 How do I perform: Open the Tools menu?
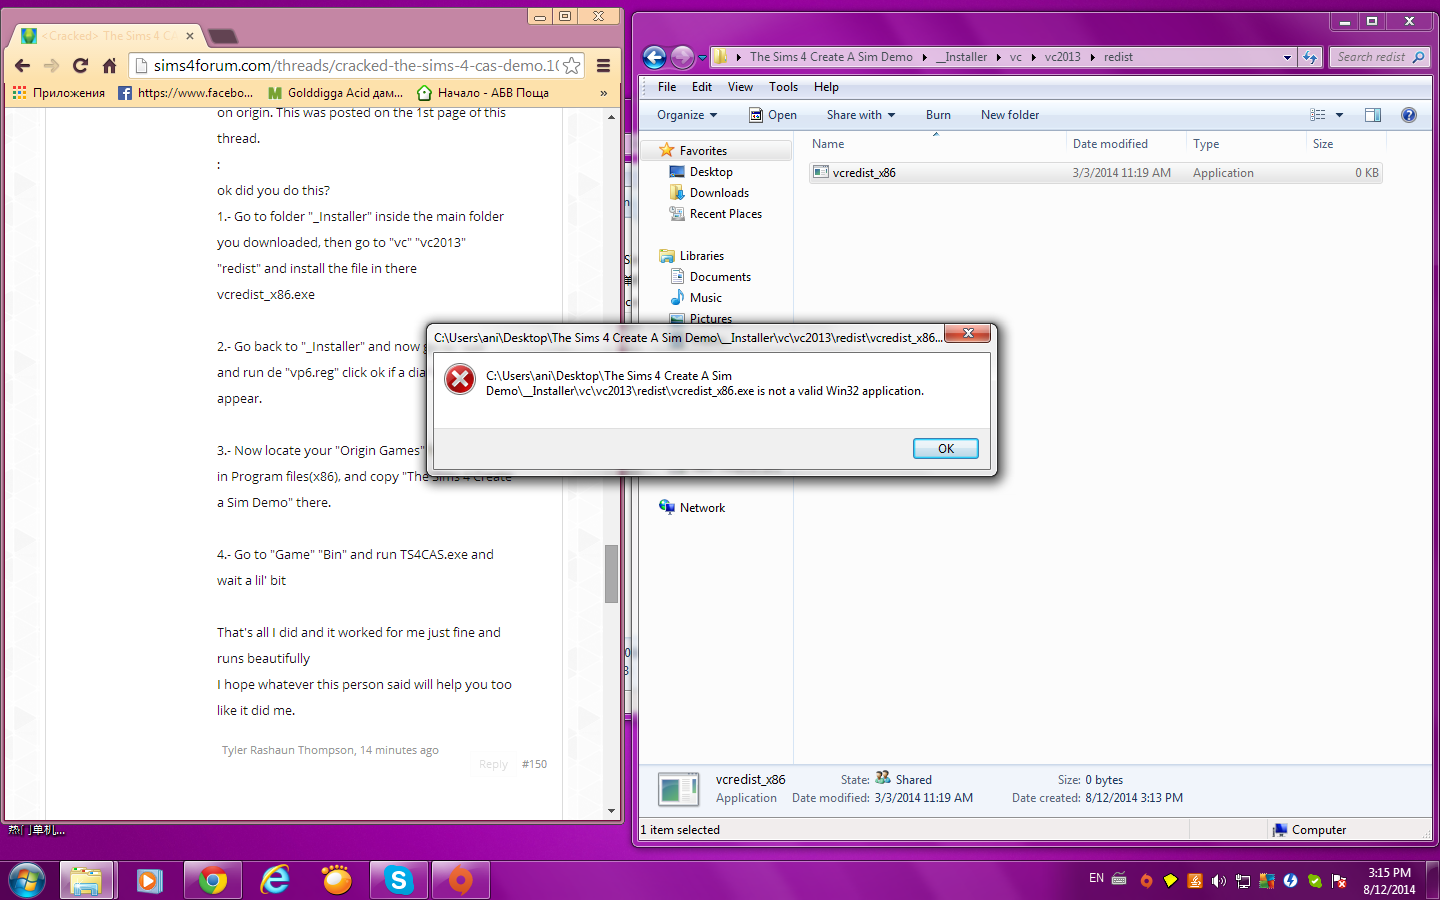783,87
